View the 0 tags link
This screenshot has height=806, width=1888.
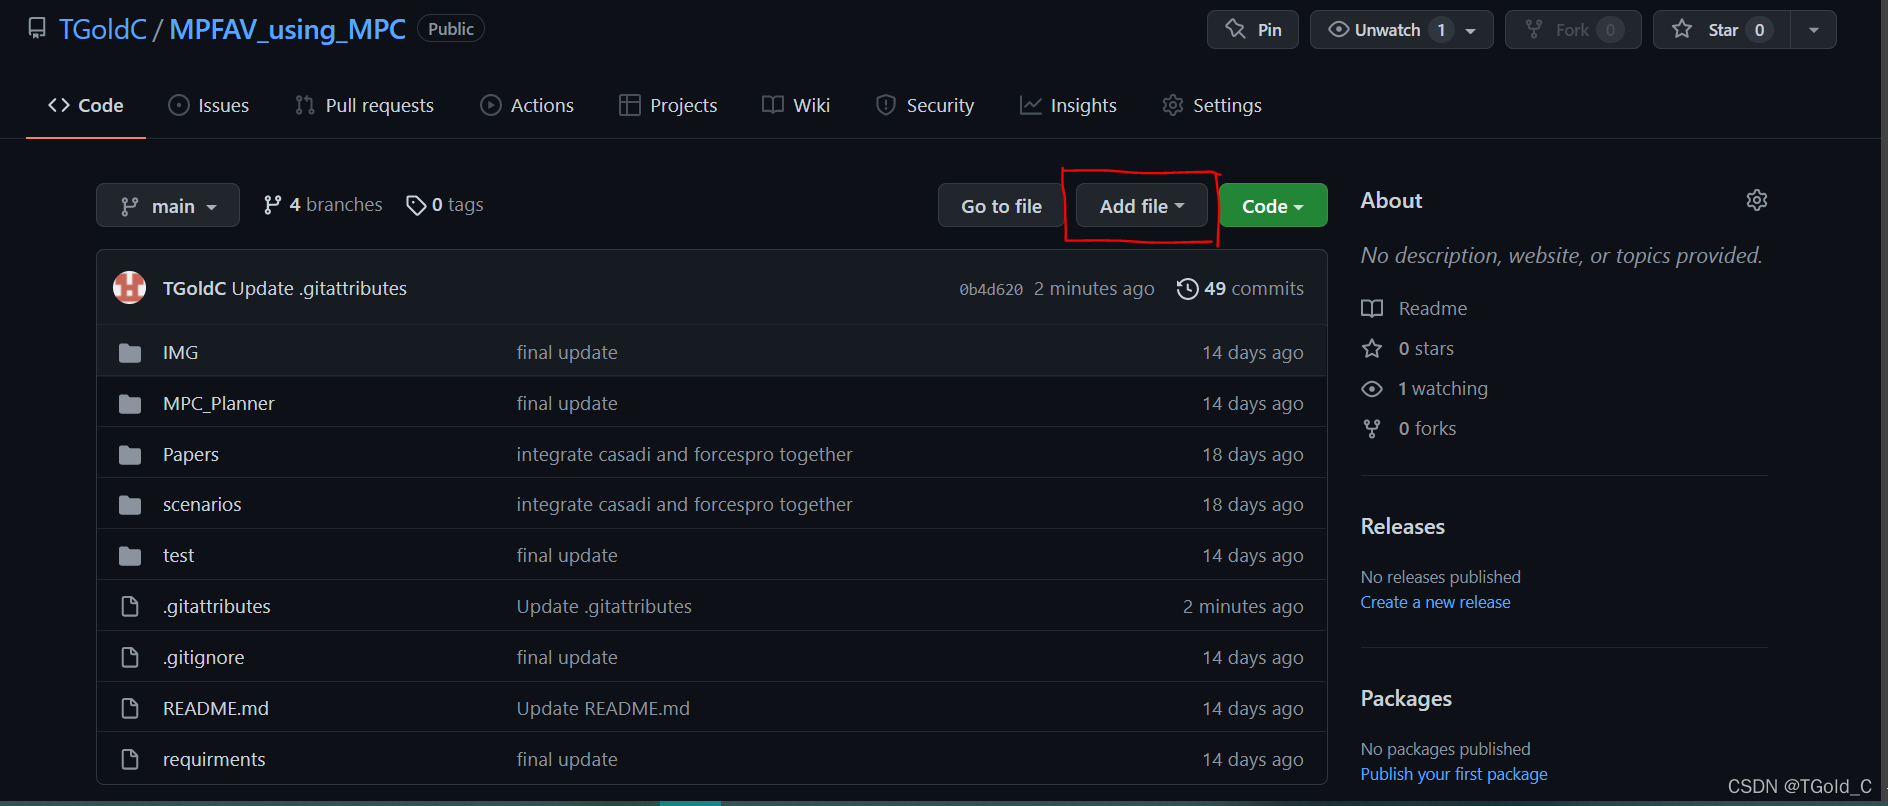[445, 205]
